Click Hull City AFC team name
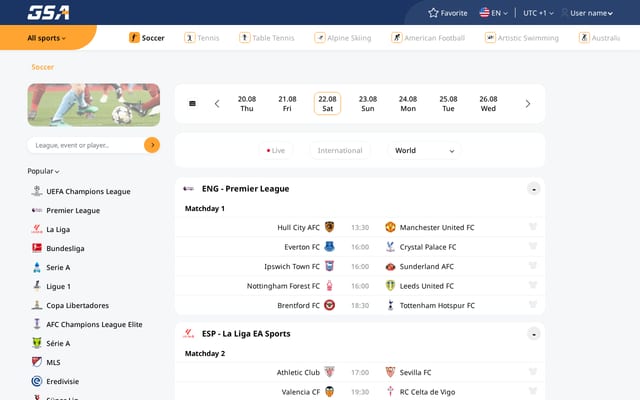The image size is (640, 400). coord(298,227)
